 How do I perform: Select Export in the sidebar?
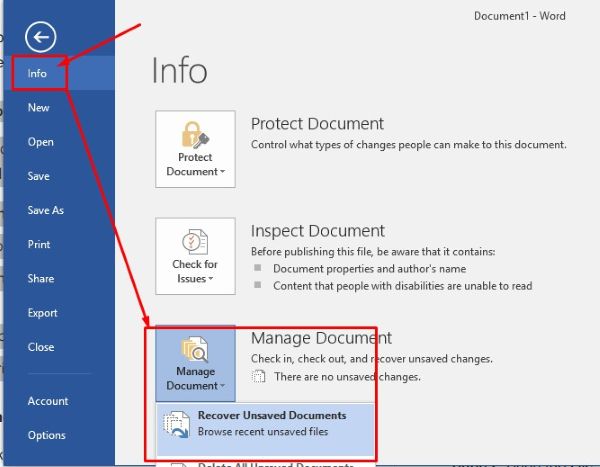pyautogui.click(x=43, y=313)
